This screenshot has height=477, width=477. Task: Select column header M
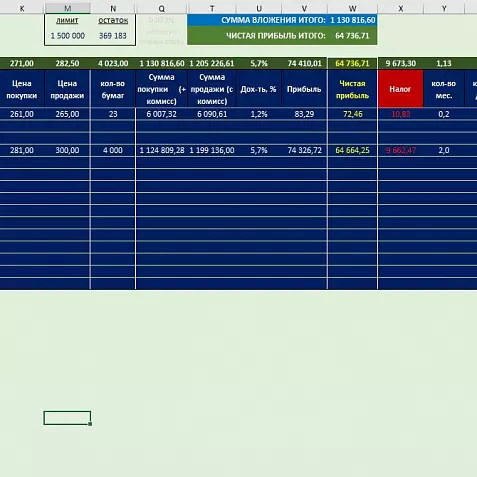pos(67,8)
